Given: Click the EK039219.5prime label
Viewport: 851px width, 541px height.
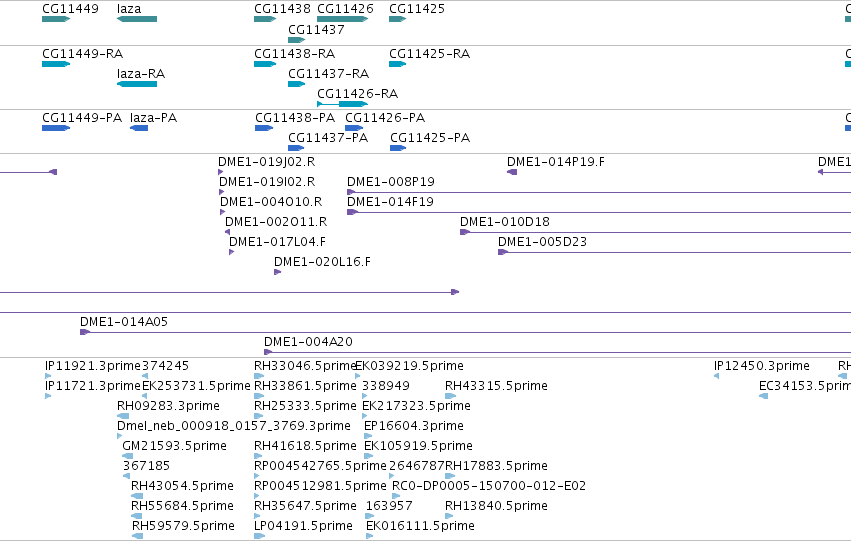Looking at the screenshot, I should (x=409, y=366).
